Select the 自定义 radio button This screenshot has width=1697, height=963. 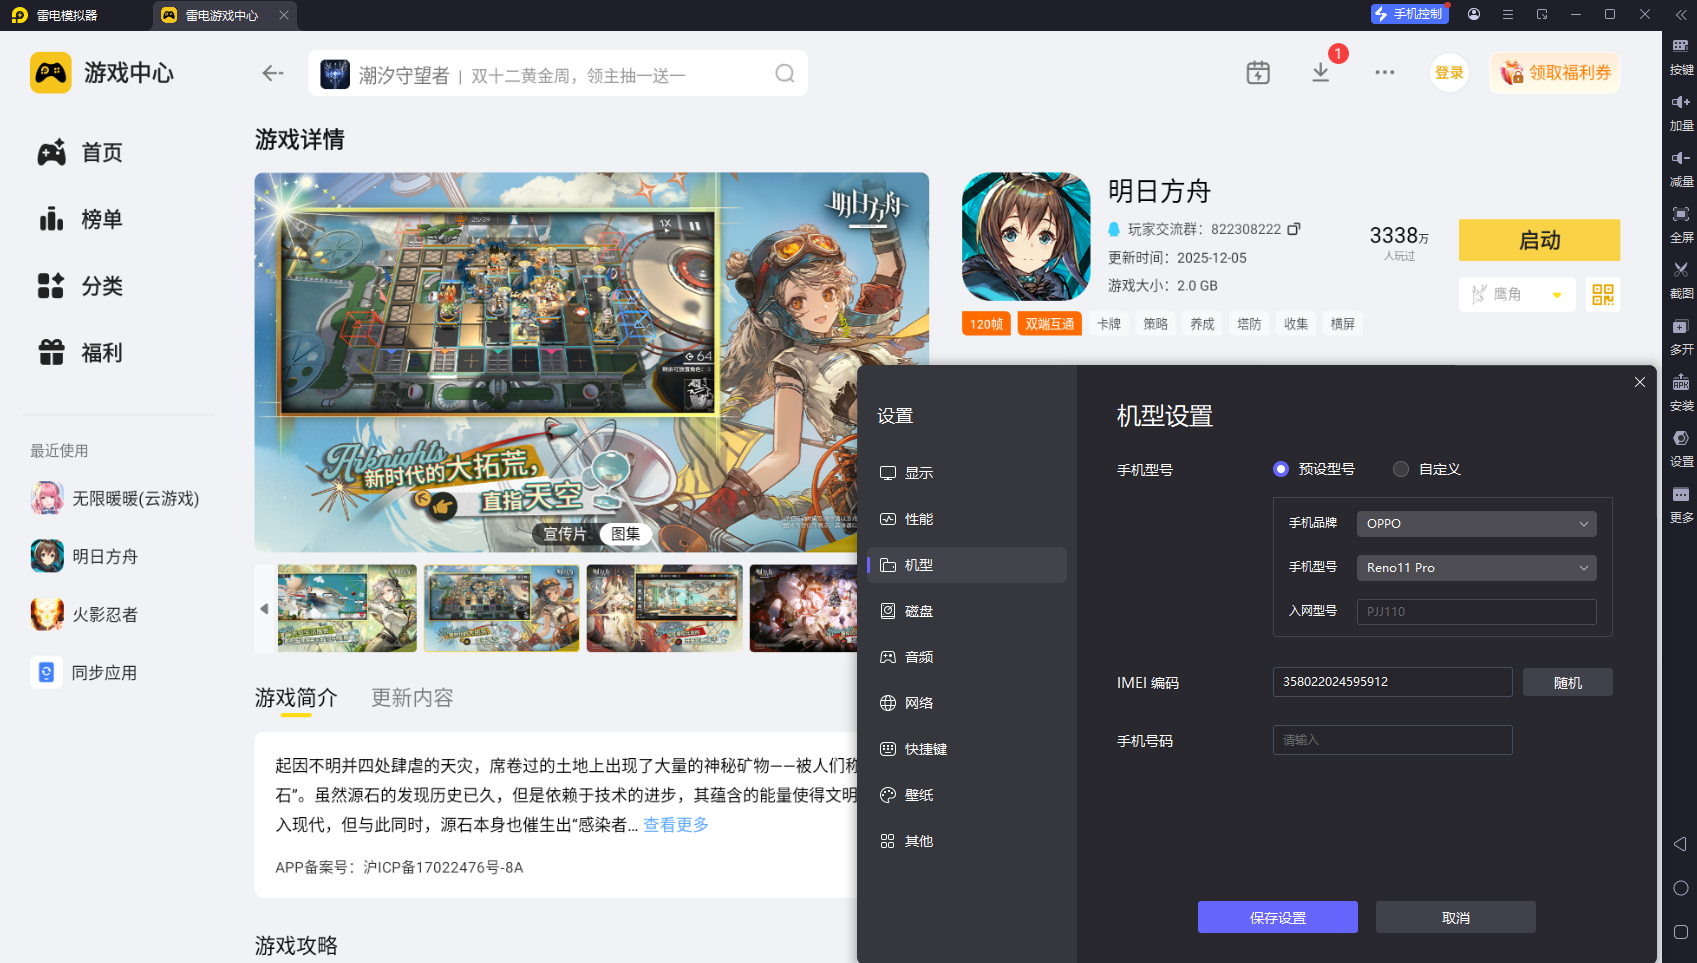1400,468
